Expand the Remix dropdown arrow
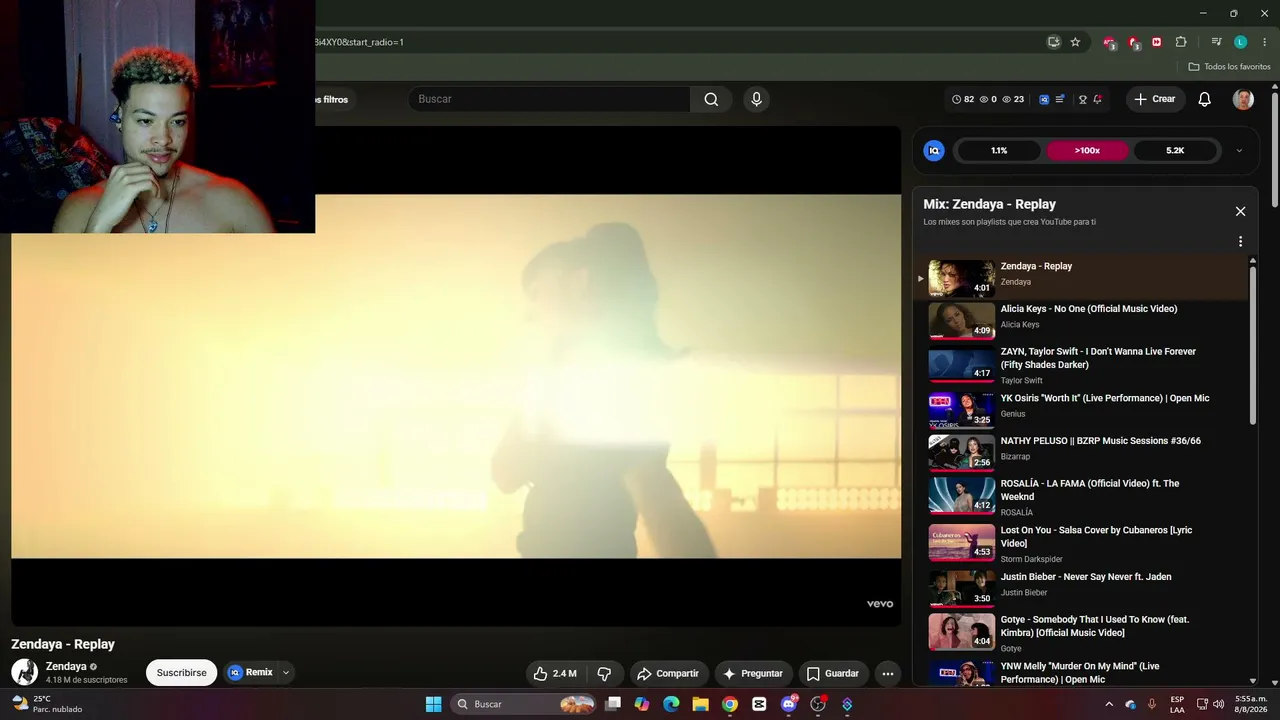Image resolution: width=1280 pixels, height=720 pixels. click(x=285, y=673)
